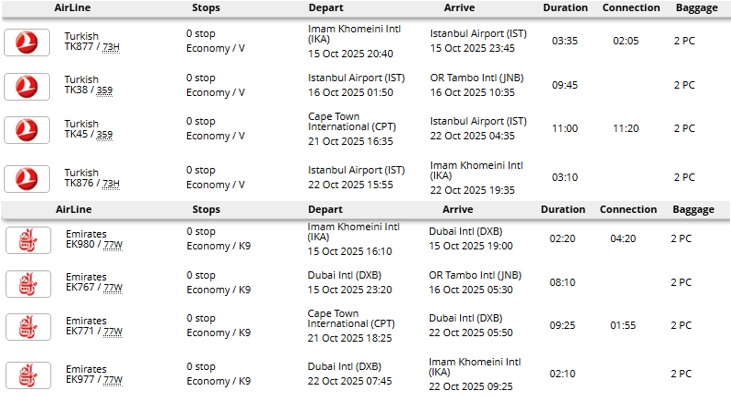Click the AirLine header in the top table

73,8
